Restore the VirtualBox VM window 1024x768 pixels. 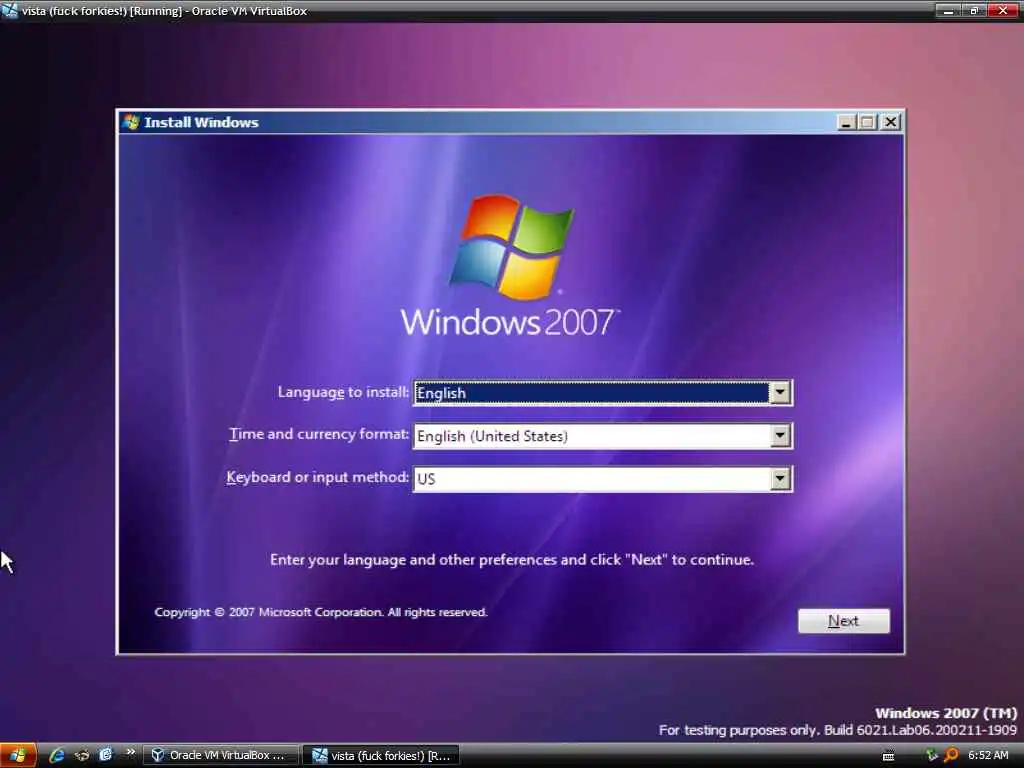pyautogui.click(x=974, y=10)
